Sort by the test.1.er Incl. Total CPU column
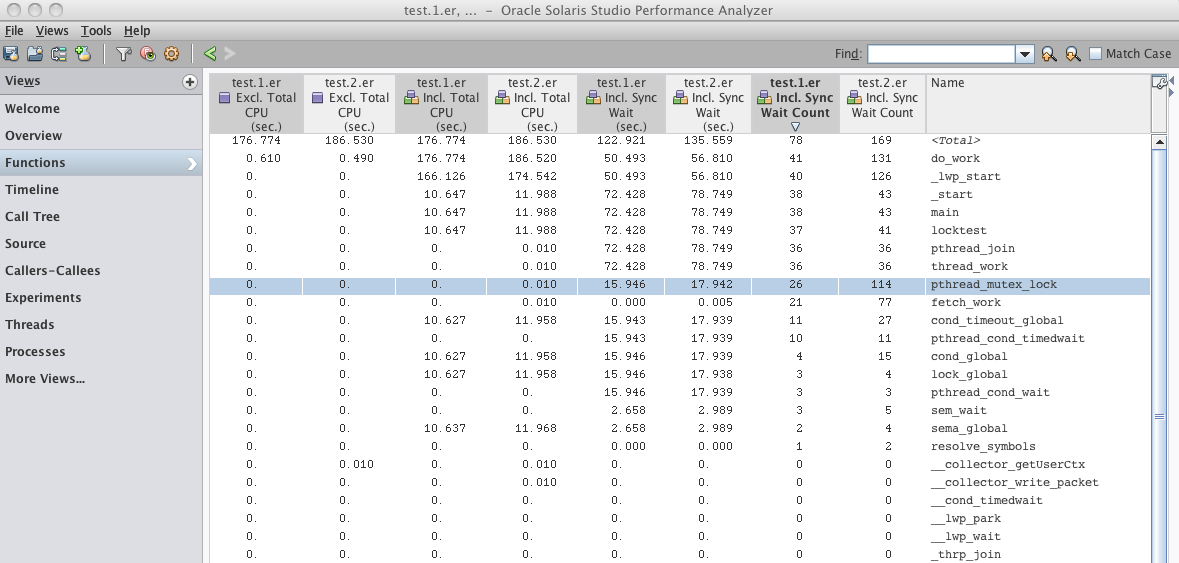Image resolution: width=1179 pixels, height=563 pixels. pos(441,104)
